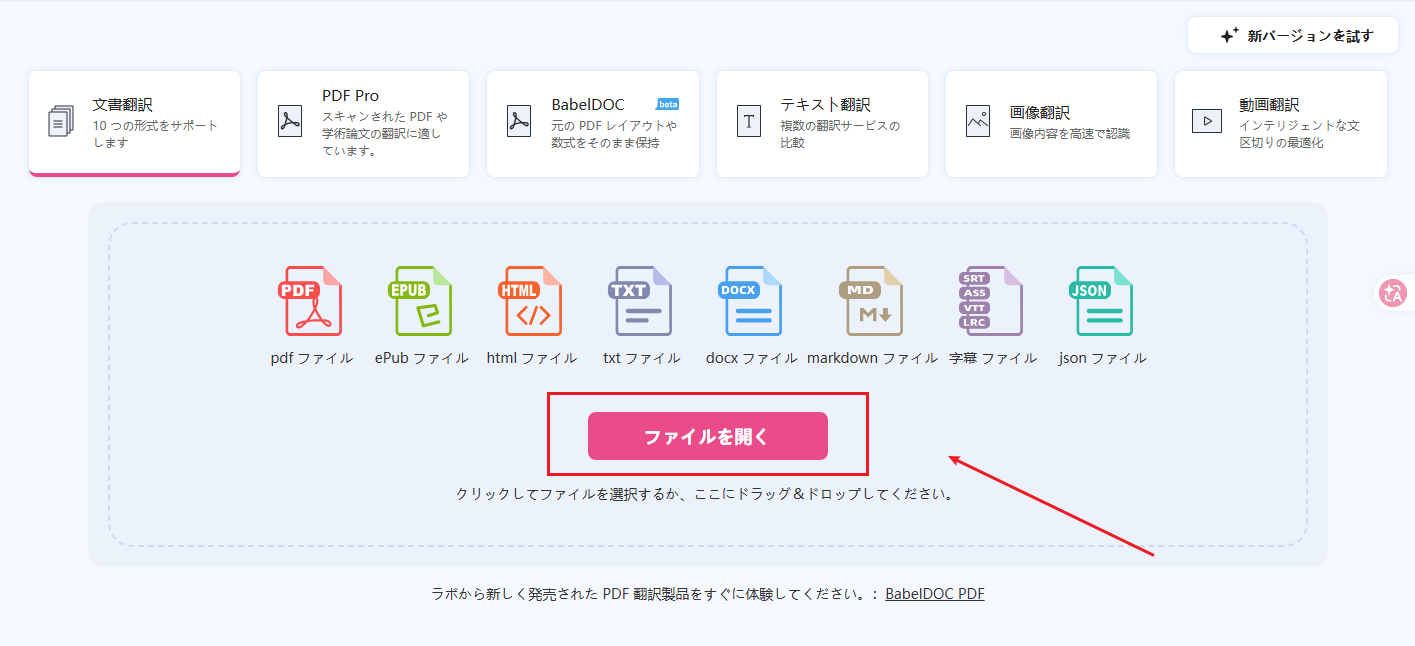Click the 'html ファイル' label

(x=531, y=358)
